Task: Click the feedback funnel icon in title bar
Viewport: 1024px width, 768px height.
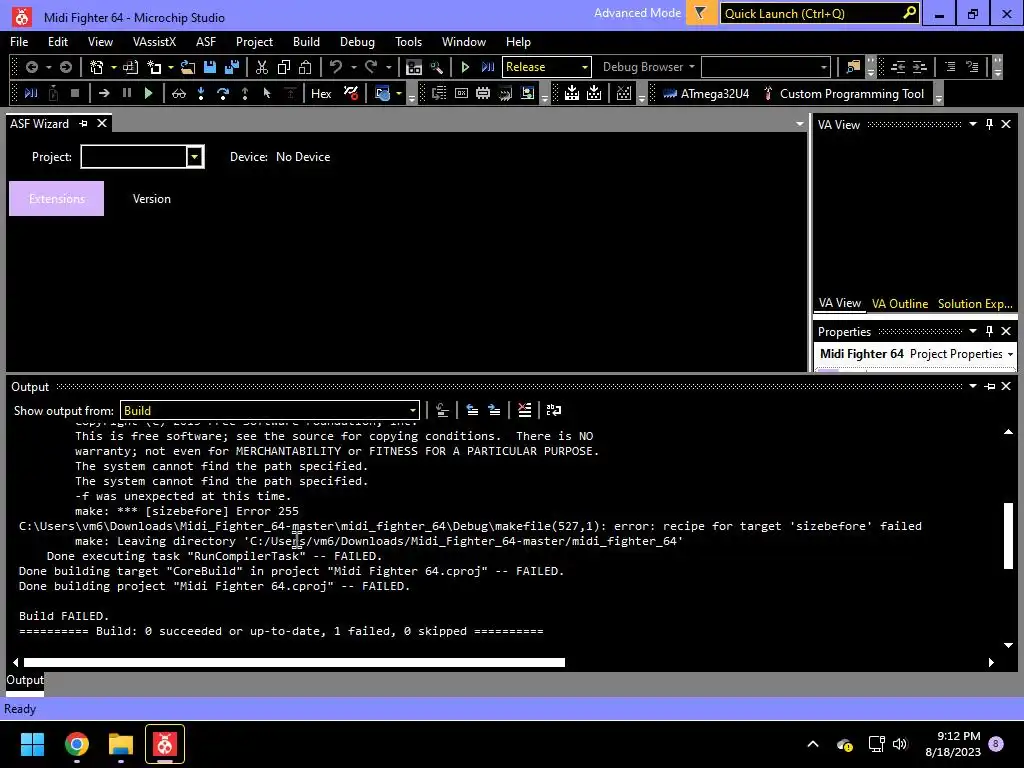Action: coord(701,13)
